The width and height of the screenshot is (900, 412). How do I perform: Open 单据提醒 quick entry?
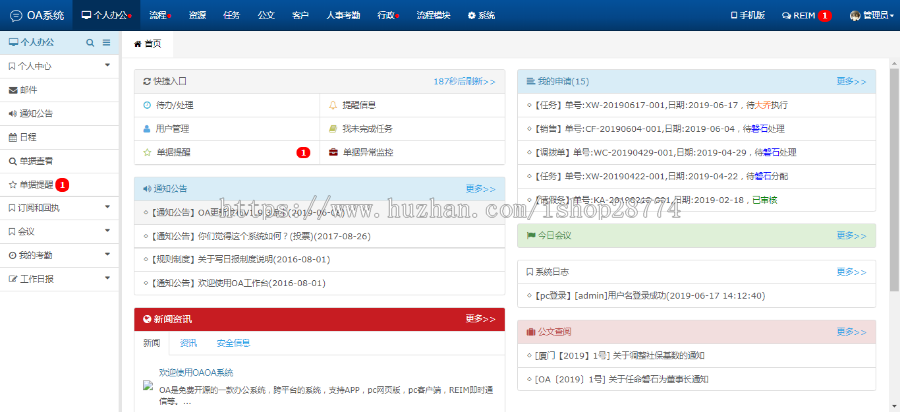tap(227, 153)
